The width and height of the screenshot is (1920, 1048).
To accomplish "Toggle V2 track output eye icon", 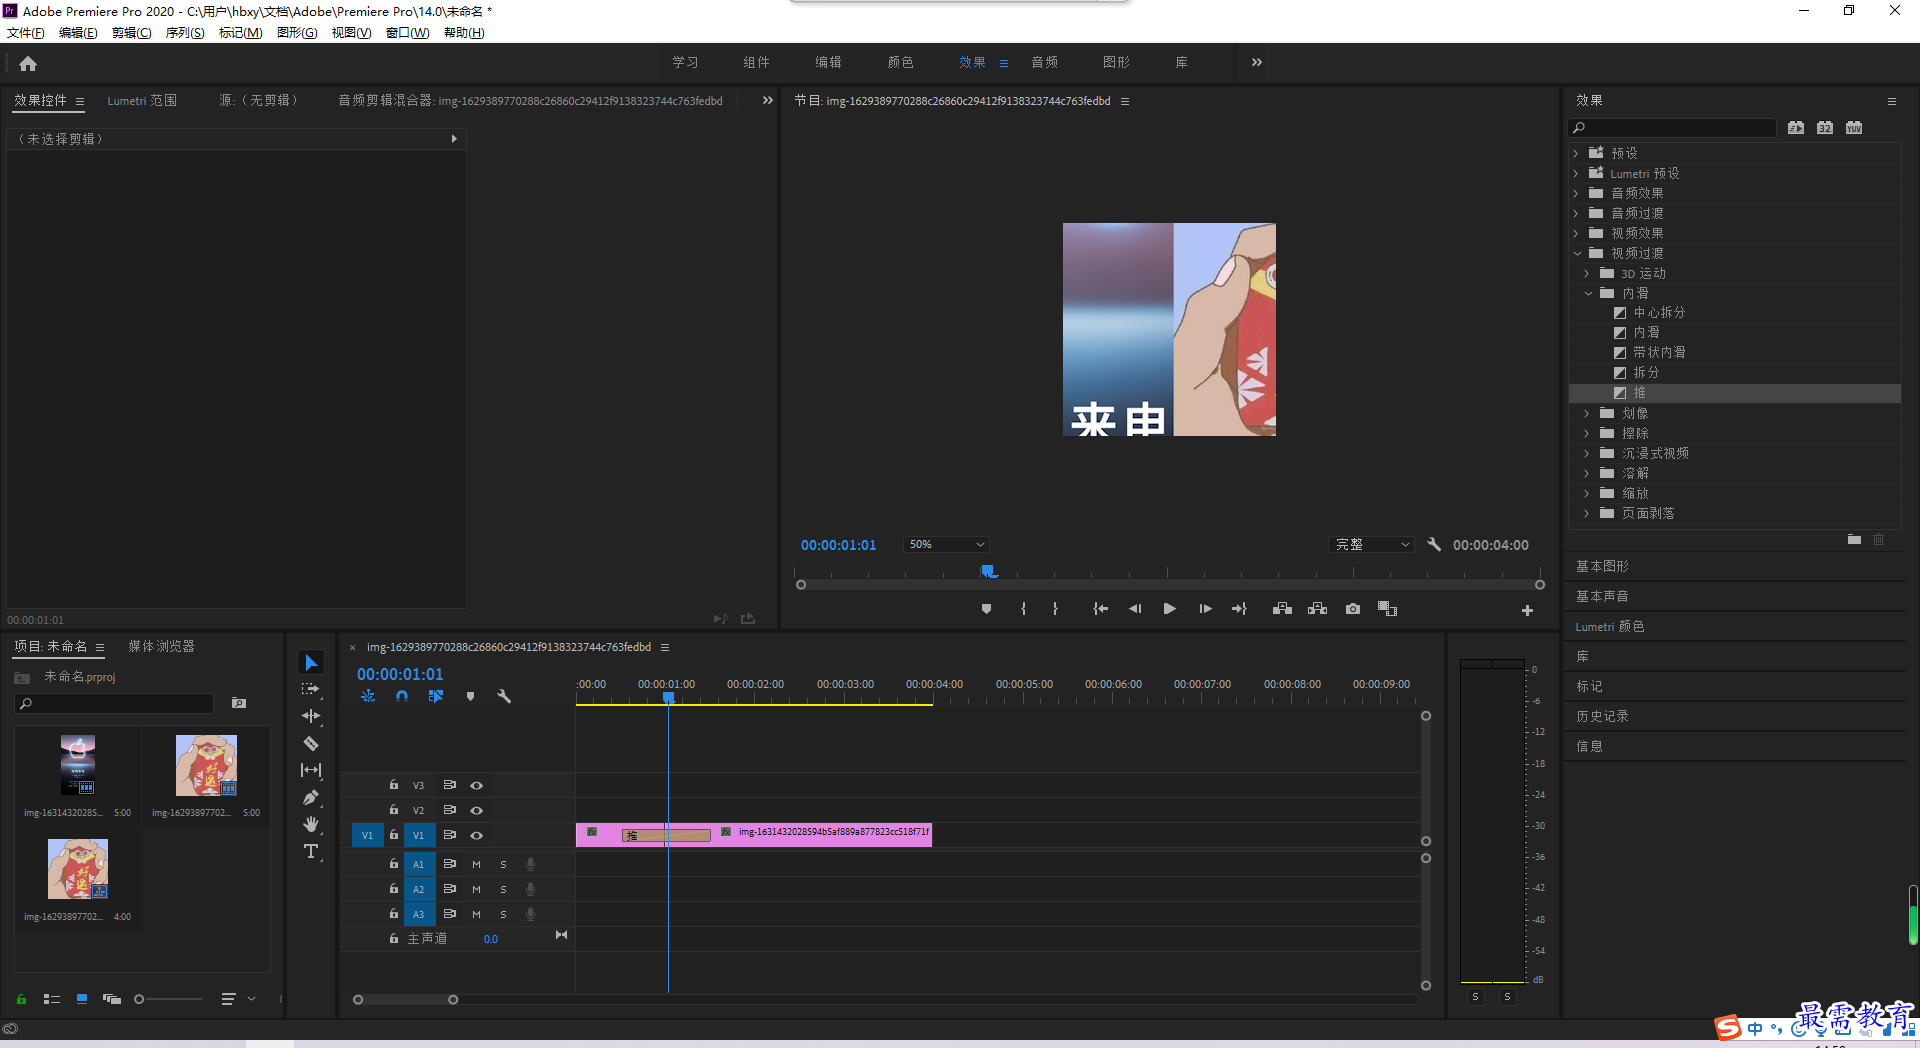I will (477, 810).
